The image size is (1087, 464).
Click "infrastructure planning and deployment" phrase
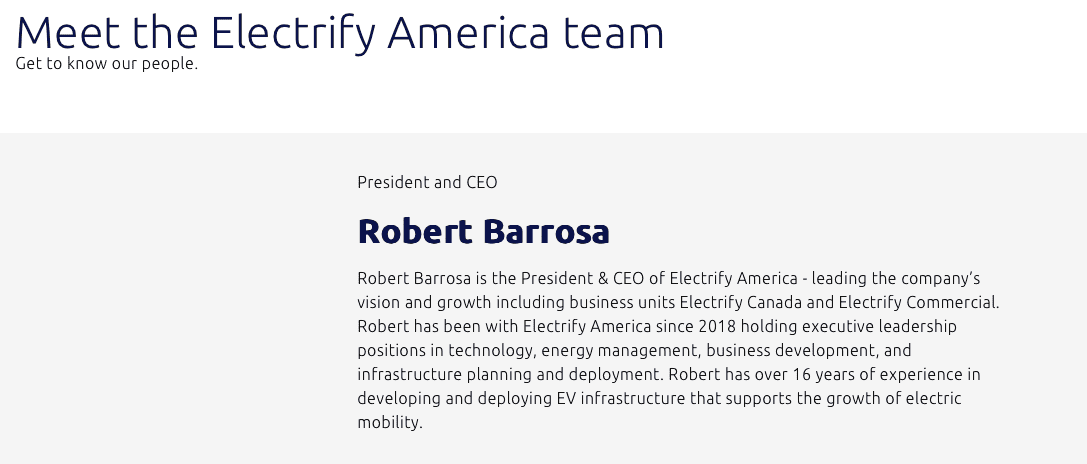point(510,375)
